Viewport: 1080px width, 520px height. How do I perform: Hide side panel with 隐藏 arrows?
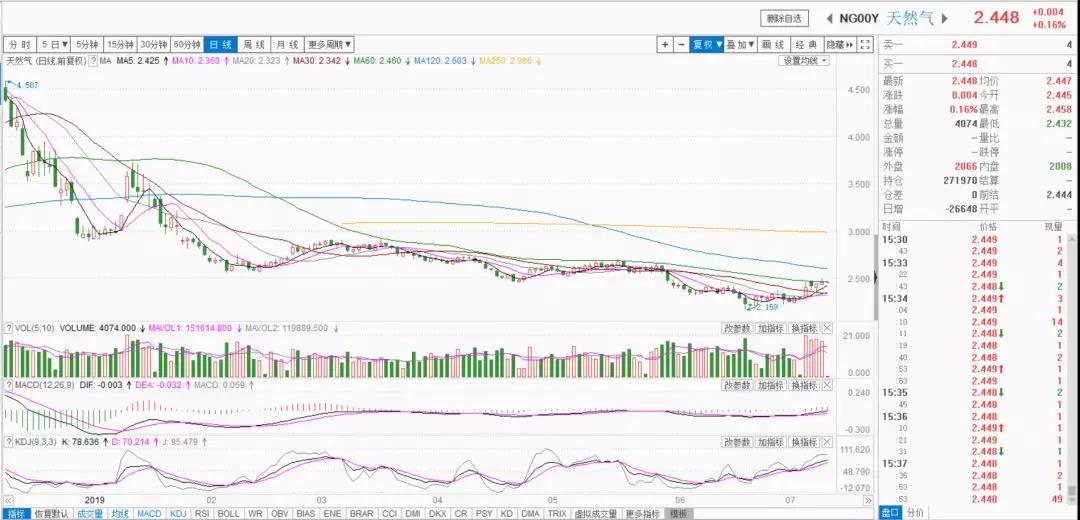pyautogui.click(x=842, y=45)
